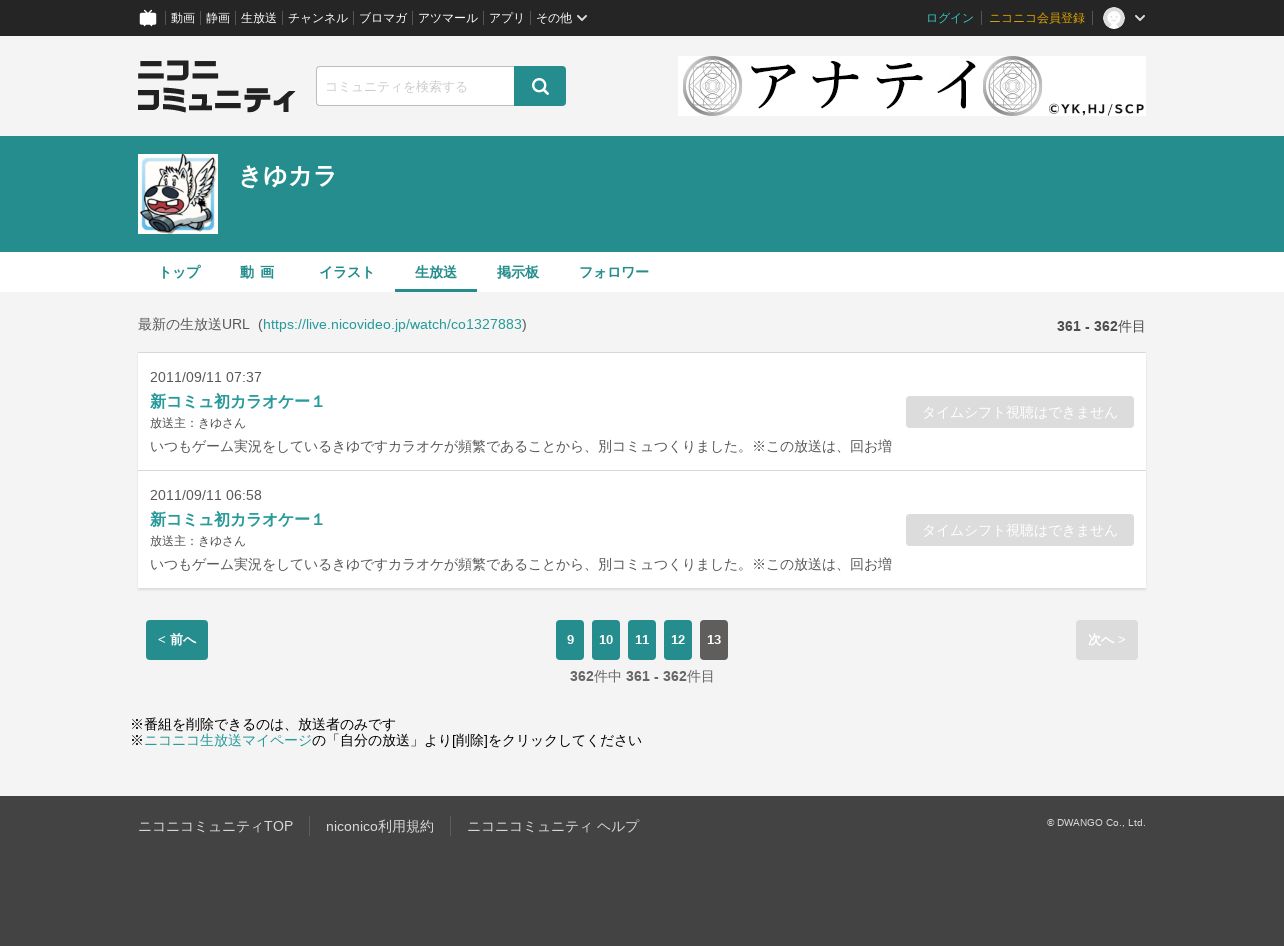Image resolution: width=1284 pixels, height=946 pixels.
Task: Expand the その他 menu
Action: 561,18
